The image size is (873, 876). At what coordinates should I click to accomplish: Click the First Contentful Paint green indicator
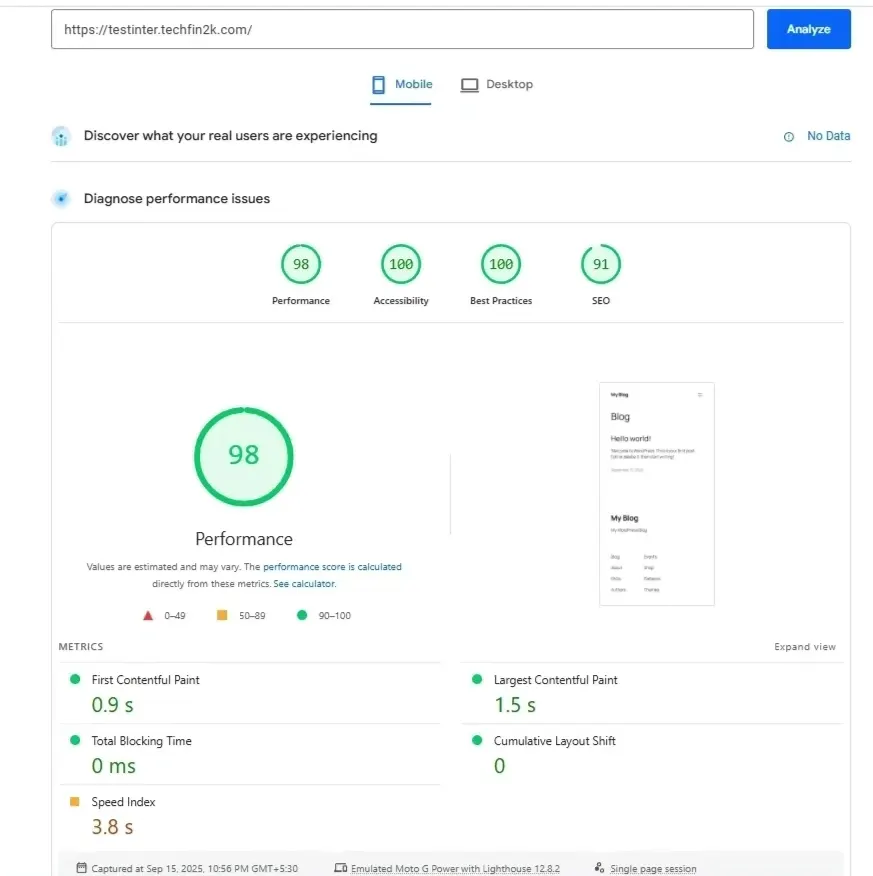(75, 679)
